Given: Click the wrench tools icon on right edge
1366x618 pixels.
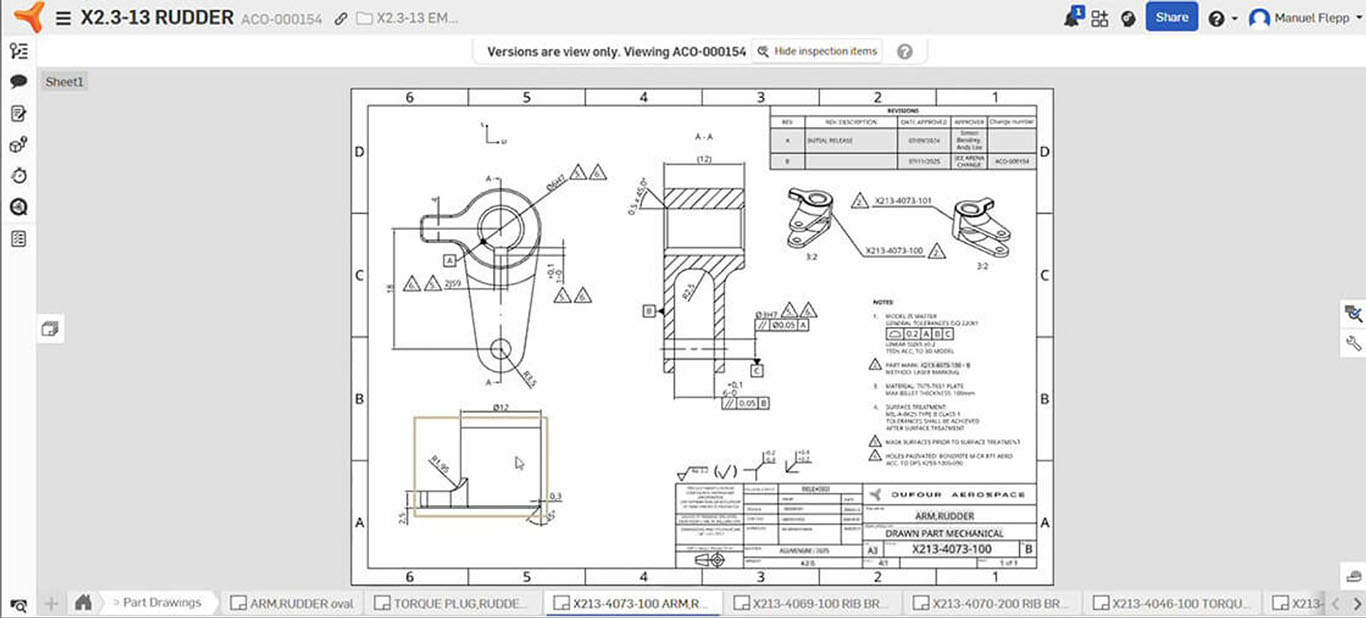Looking at the screenshot, I should tap(1355, 343).
